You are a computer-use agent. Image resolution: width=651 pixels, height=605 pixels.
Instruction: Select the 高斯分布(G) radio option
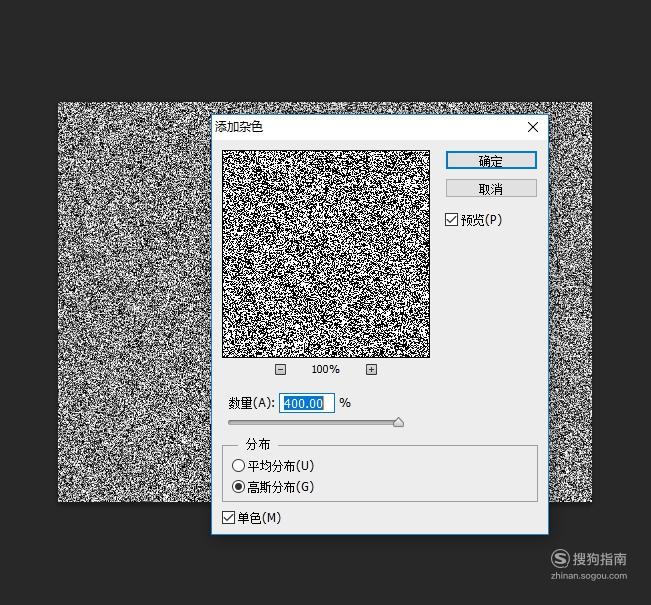click(238, 486)
